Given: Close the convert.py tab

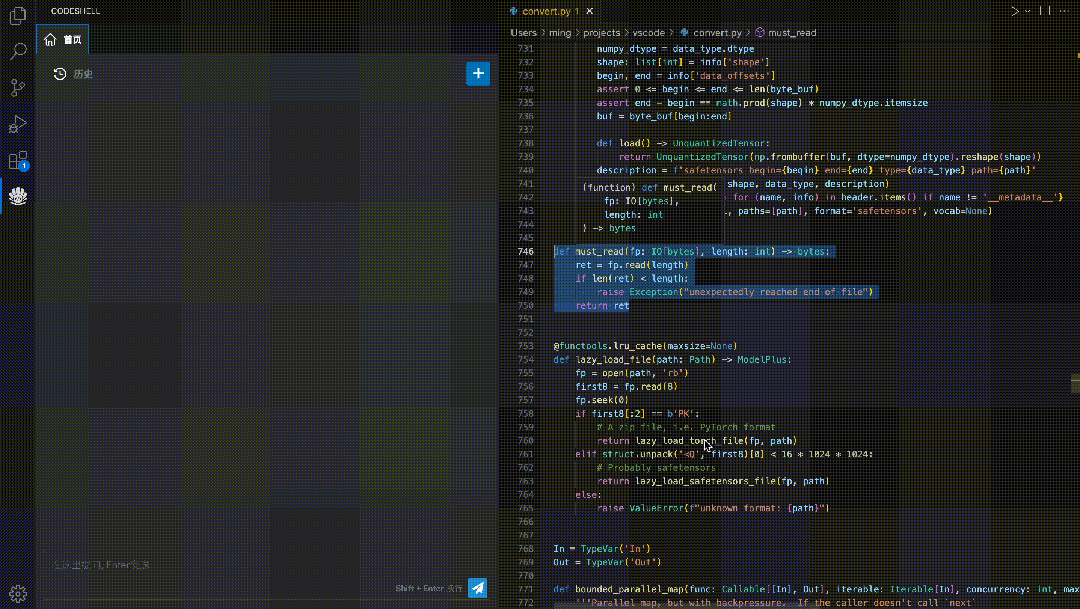Looking at the screenshot, I should tap(590, 11).
